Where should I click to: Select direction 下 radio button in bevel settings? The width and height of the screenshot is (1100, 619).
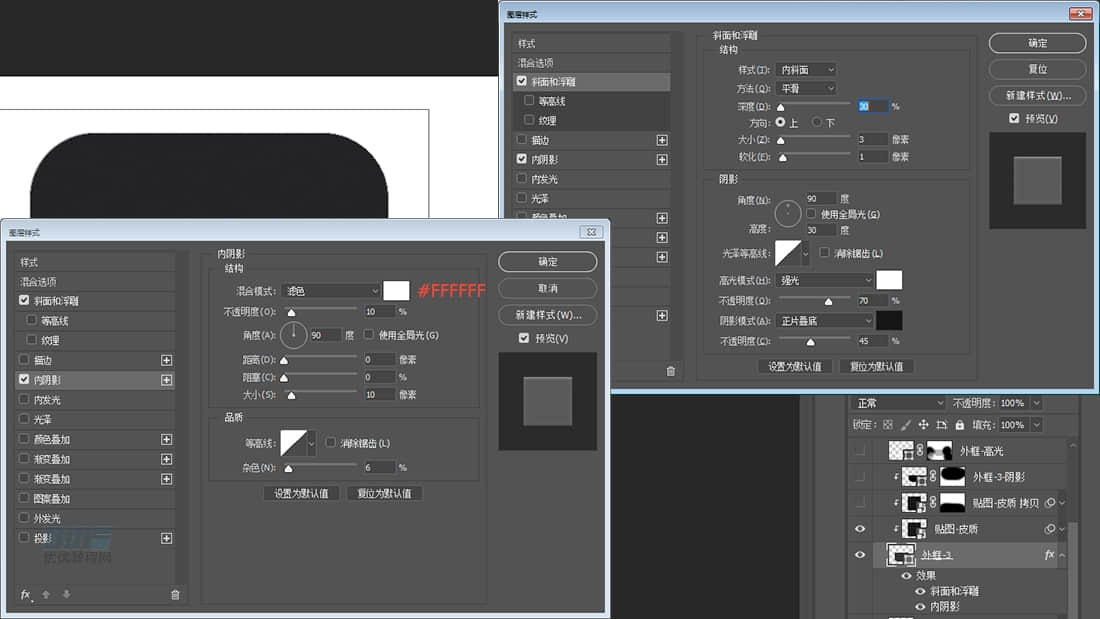[817, 122]
